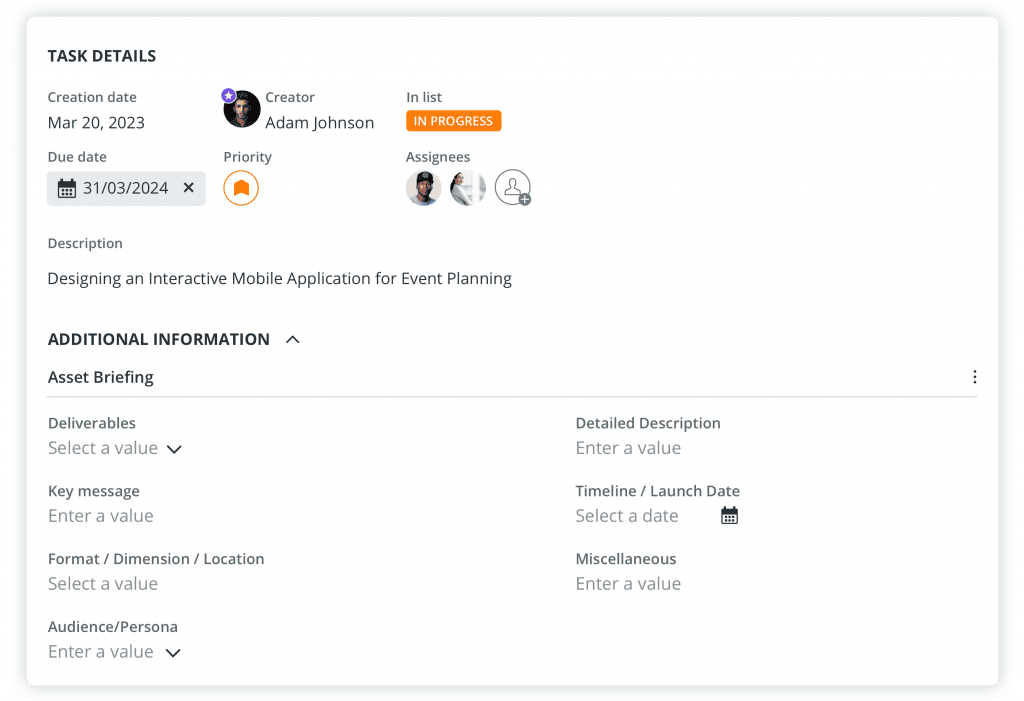The width and height of the screenshot is (1024, 701).
Task: Open the Audience/Persona dropdown arrow
Action: 173,653
